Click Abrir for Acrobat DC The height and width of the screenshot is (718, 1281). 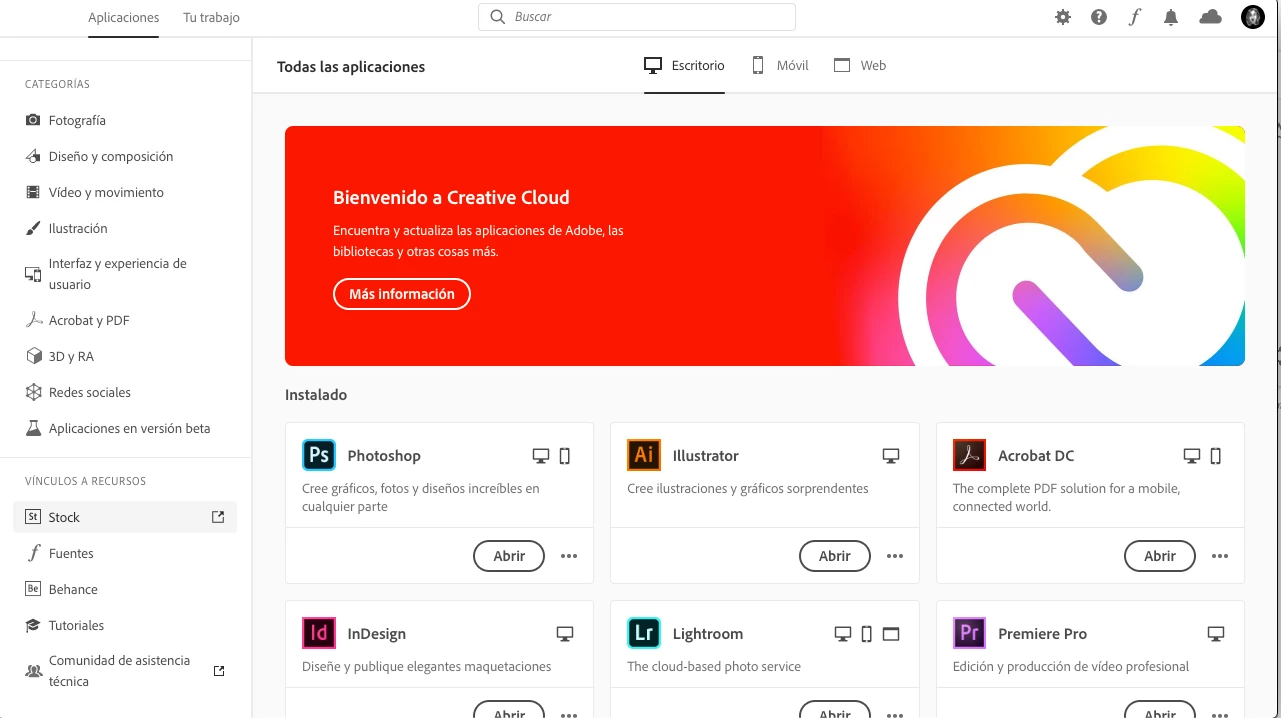tap(1160, 556)
